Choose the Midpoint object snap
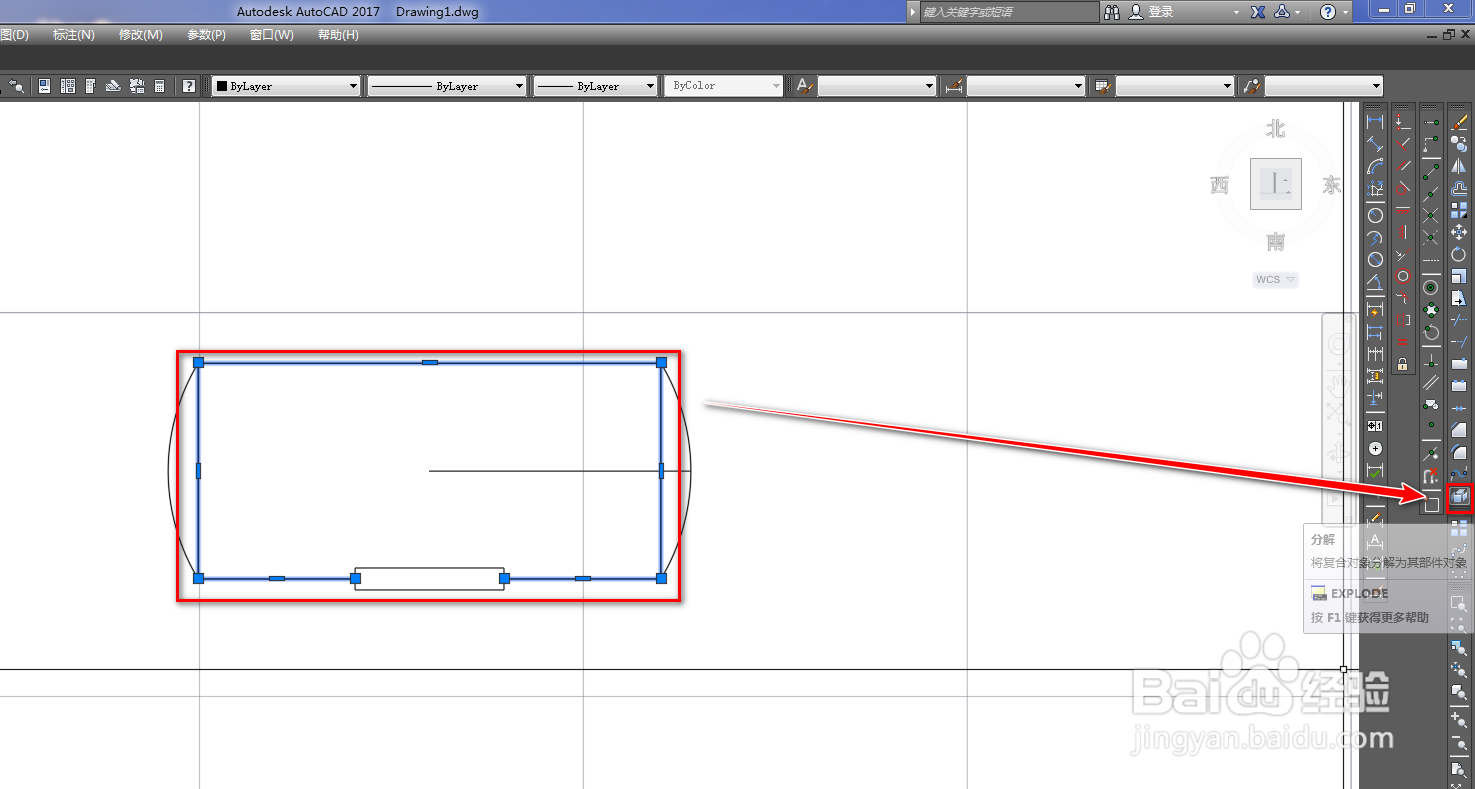Image resolution: width=1475 pixels, height=789 pixels. point(1431,193)
